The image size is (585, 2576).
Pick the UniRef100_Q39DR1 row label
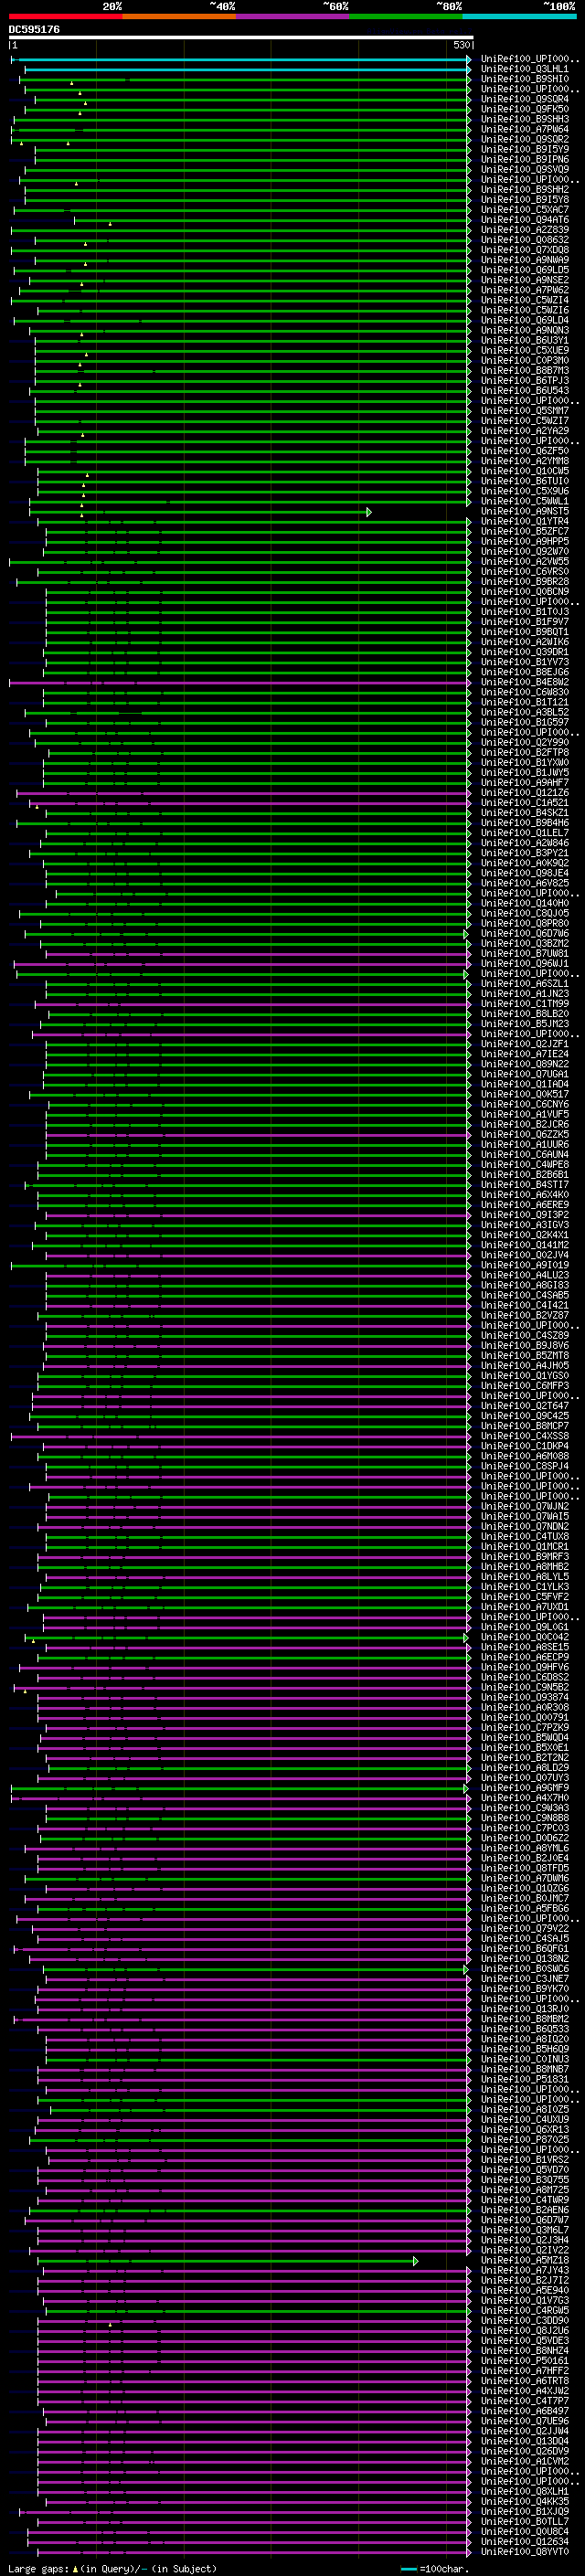[525, 653]
